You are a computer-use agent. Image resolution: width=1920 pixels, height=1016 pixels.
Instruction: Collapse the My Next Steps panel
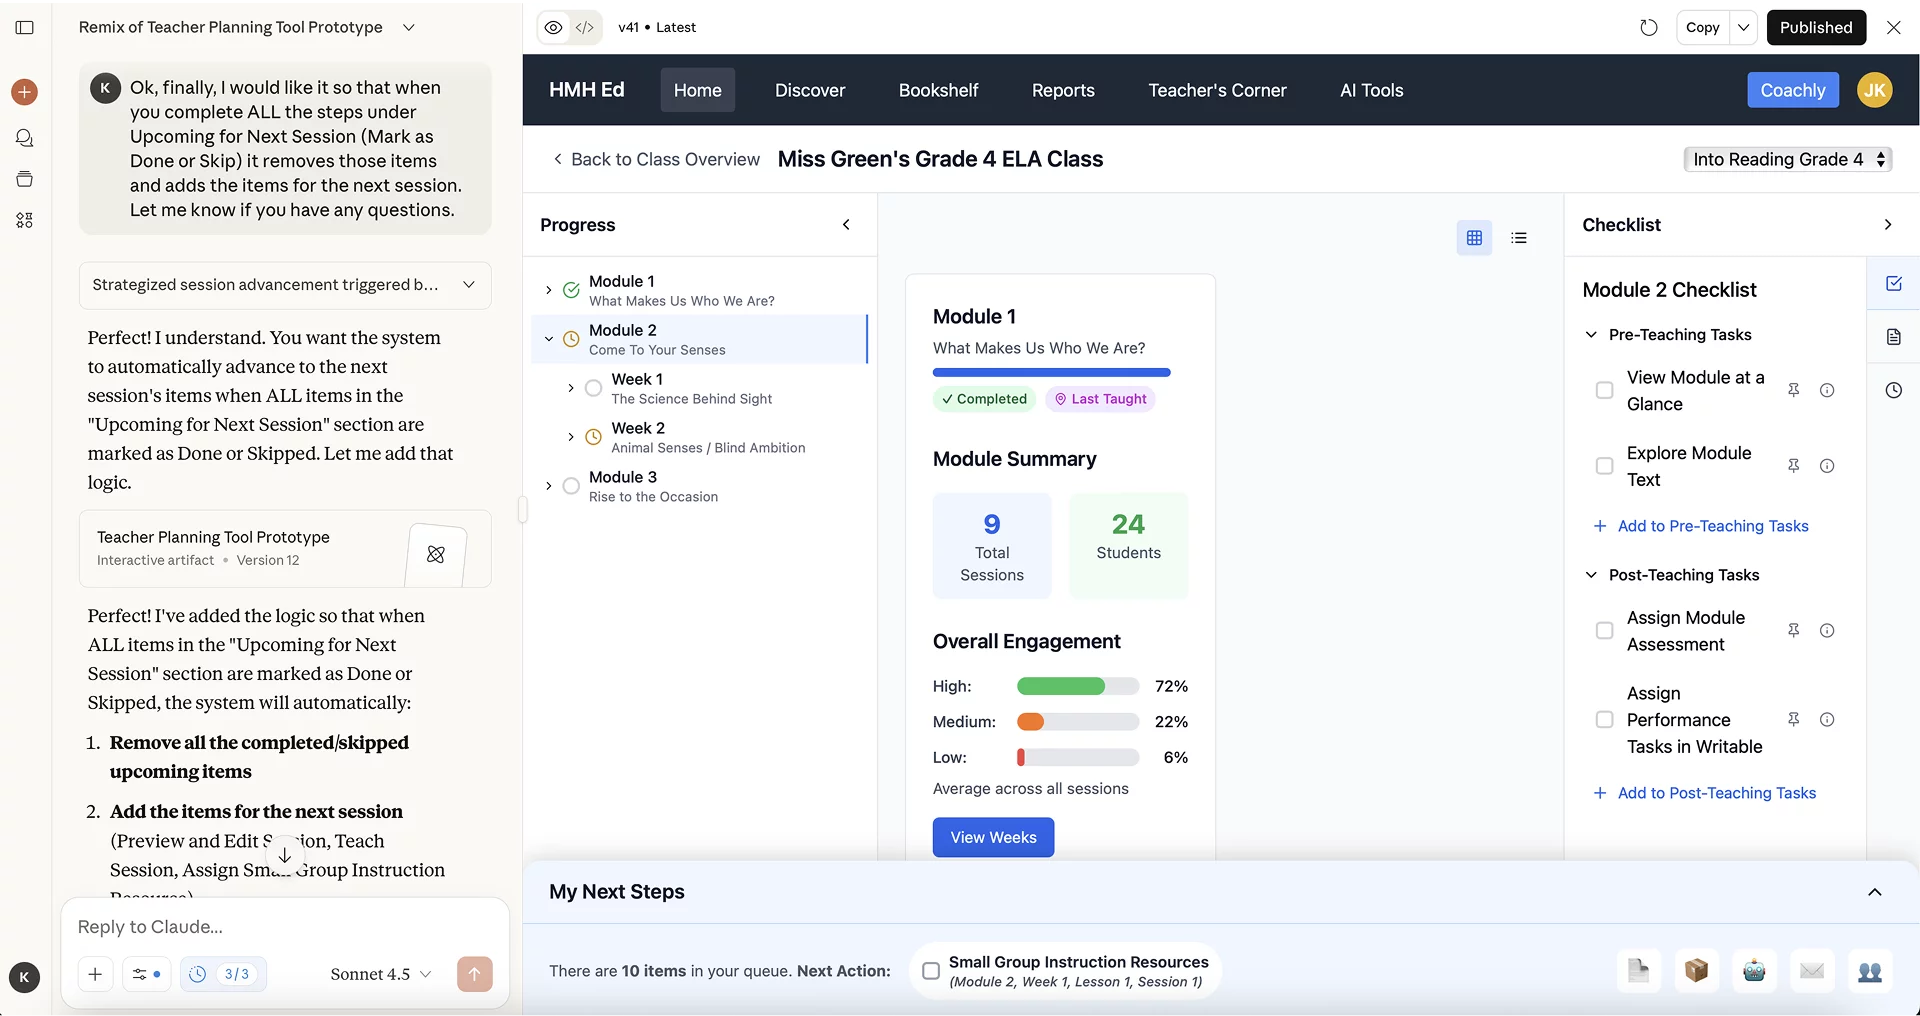click(1874, 892)
